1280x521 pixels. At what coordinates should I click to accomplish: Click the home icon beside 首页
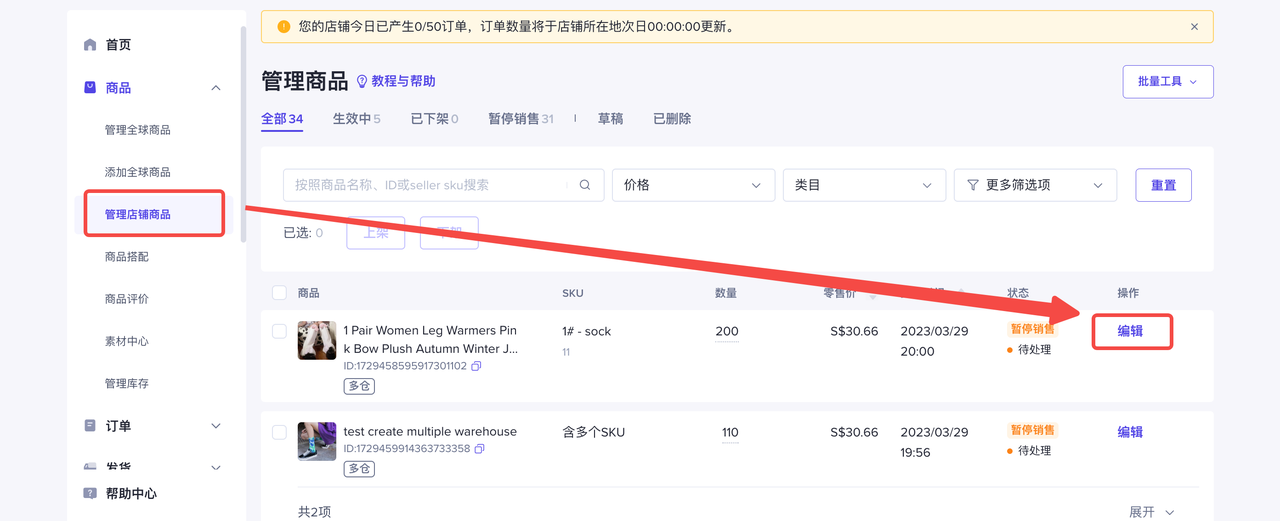[x=90, y=45]
